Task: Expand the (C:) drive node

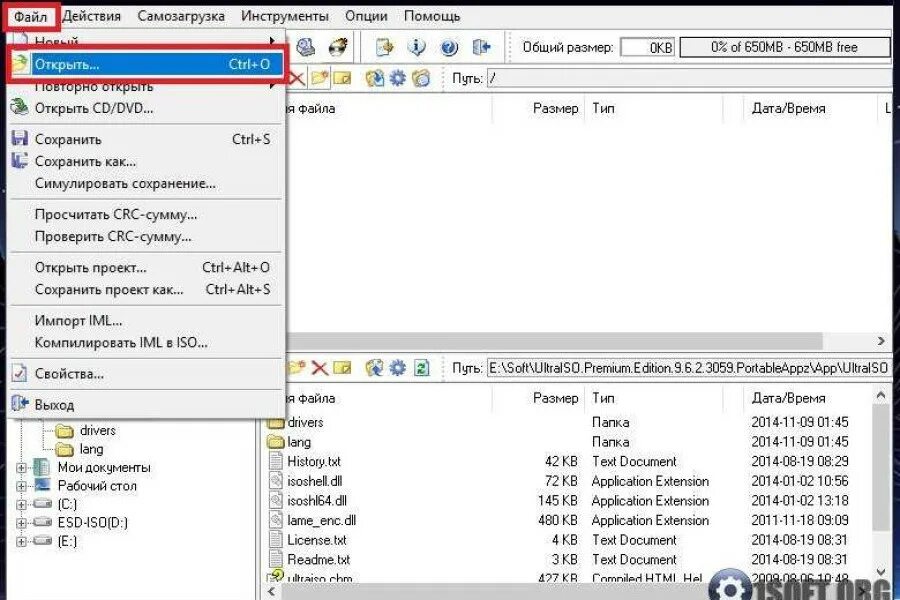Action: point(21,505)
